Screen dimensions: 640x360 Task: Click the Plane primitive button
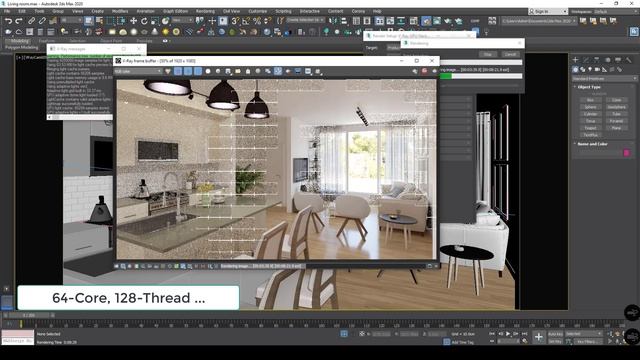pos(616,128)
